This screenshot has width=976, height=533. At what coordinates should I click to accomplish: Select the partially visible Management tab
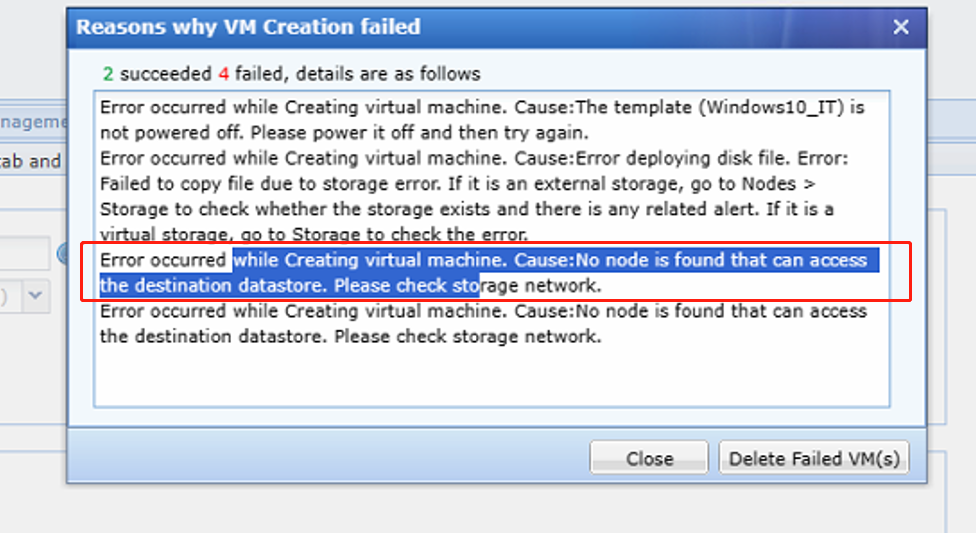33,122
